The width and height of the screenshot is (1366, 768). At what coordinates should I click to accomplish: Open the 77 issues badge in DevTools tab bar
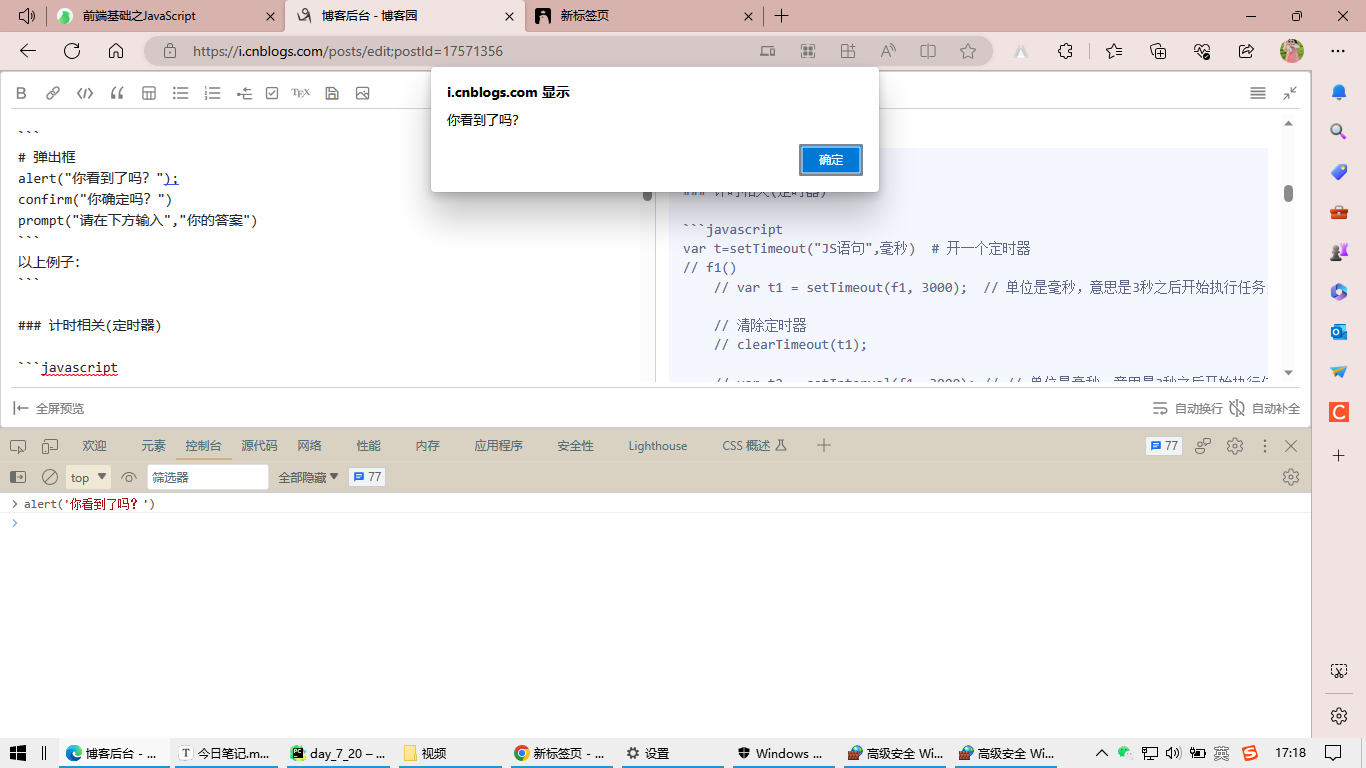click(x=1164, y=446)
